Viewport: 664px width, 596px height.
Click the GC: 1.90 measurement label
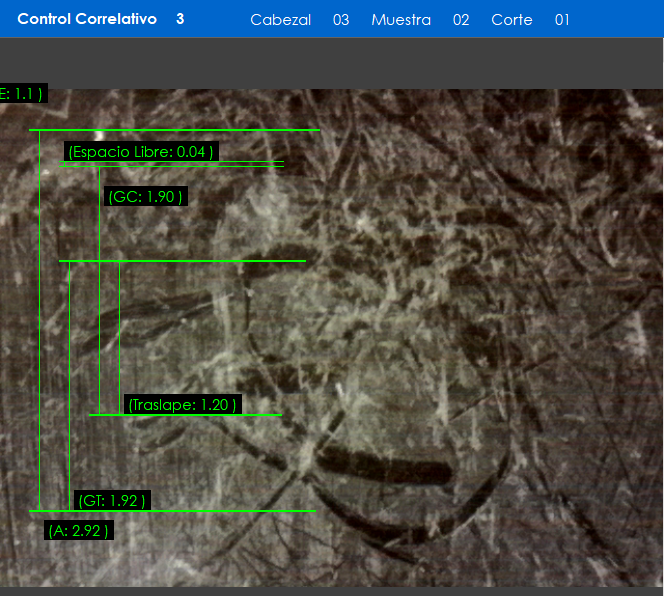tap(145, 197)
